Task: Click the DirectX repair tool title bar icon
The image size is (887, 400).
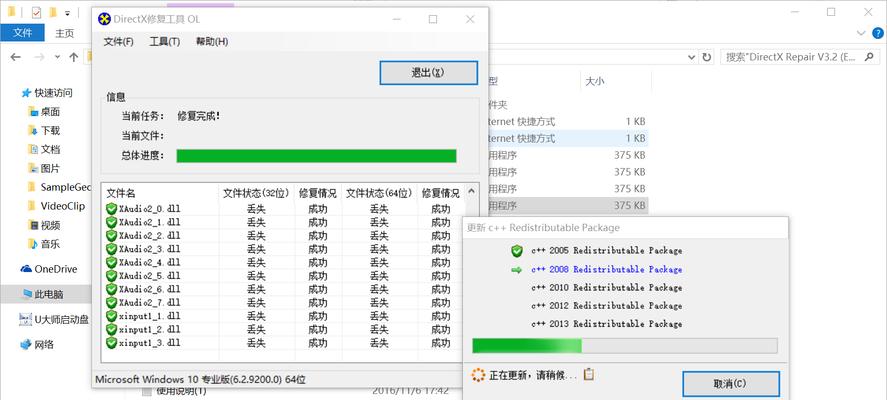Action: pyautogui.click(x=105, y=19)
